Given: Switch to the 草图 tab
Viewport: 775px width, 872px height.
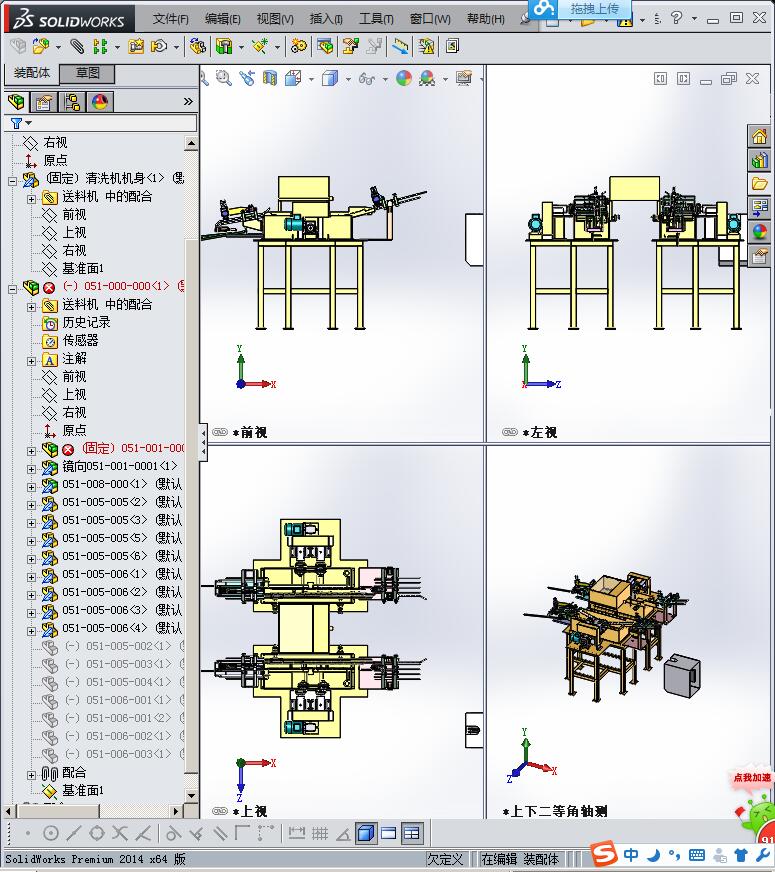Looking at the screenshot, I should coord(87,73).
